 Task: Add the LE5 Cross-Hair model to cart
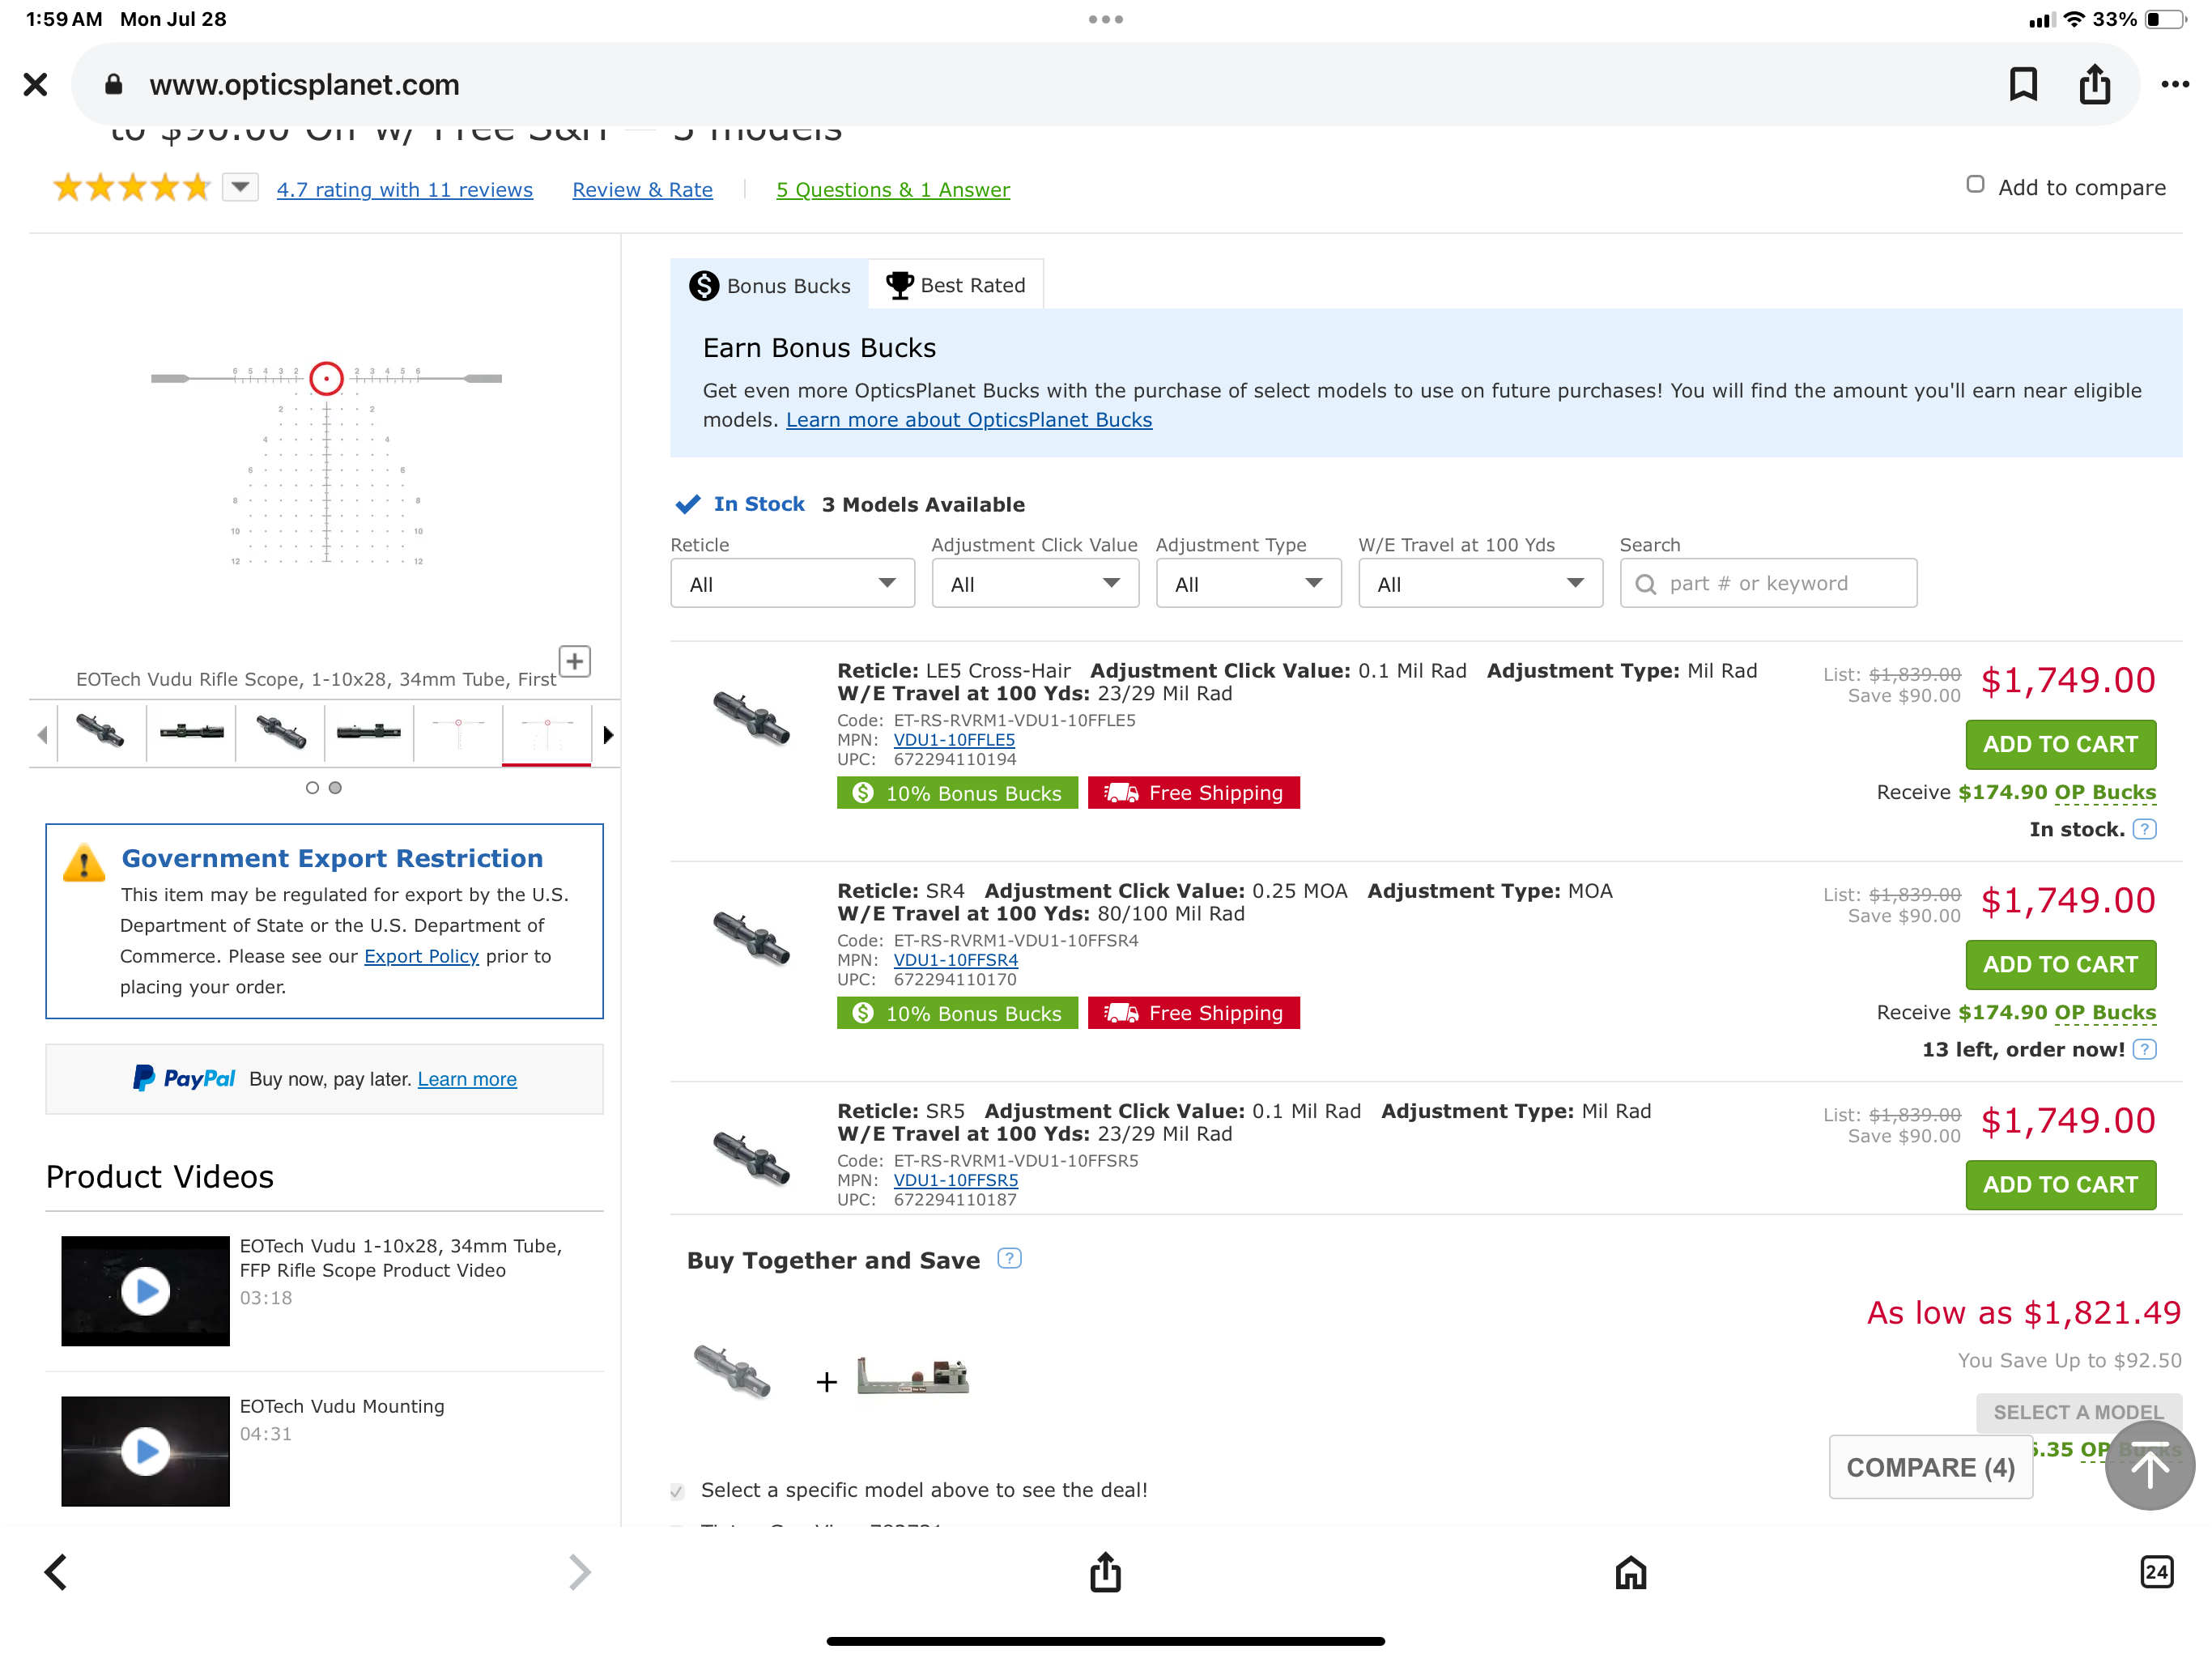click(2060, 744)
